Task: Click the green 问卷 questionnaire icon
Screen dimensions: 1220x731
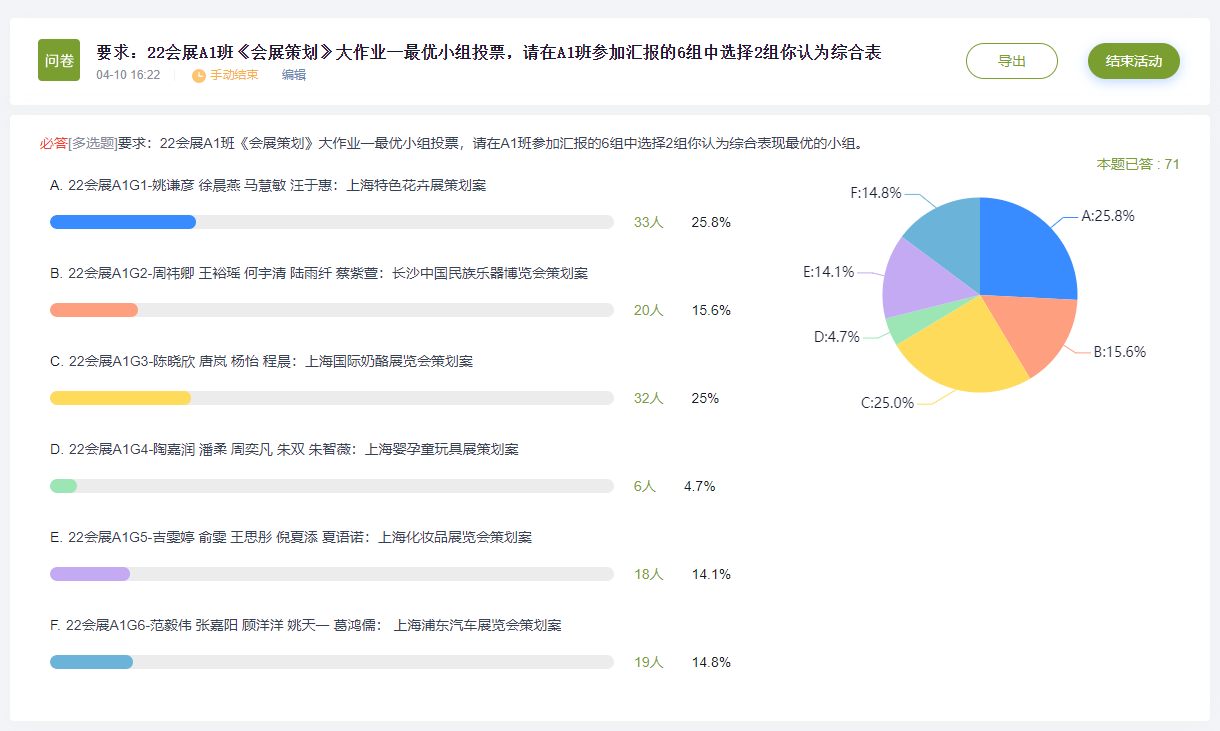Action: (x=59, y=60)
